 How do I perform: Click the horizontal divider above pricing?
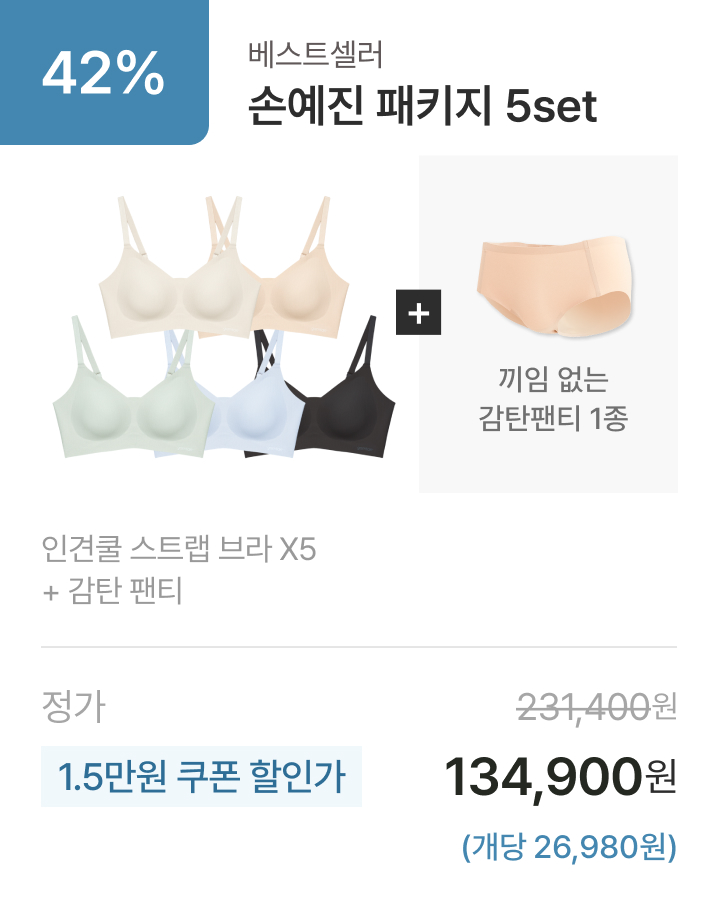[x=359, y=647]
